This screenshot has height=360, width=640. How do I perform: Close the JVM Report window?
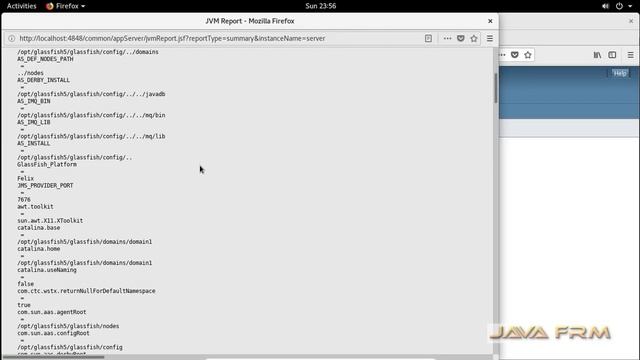click(490, 21)
